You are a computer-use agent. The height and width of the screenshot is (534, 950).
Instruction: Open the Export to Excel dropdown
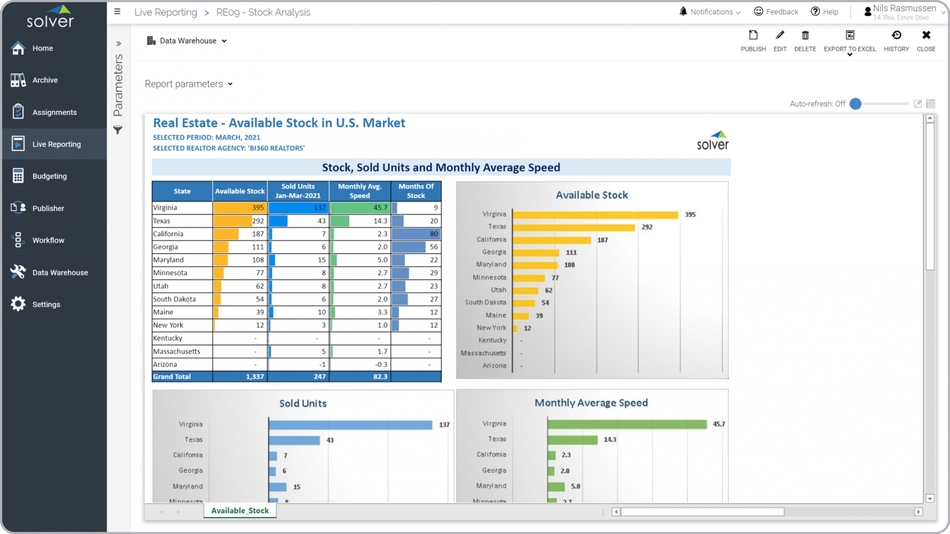(849, 42)
